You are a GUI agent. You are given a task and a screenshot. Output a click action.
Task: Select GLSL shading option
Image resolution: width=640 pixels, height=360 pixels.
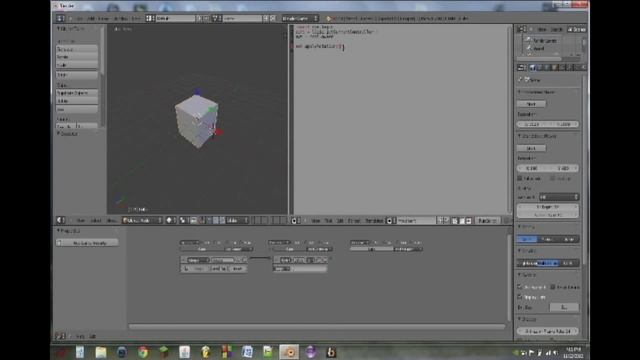click(569, 263)
